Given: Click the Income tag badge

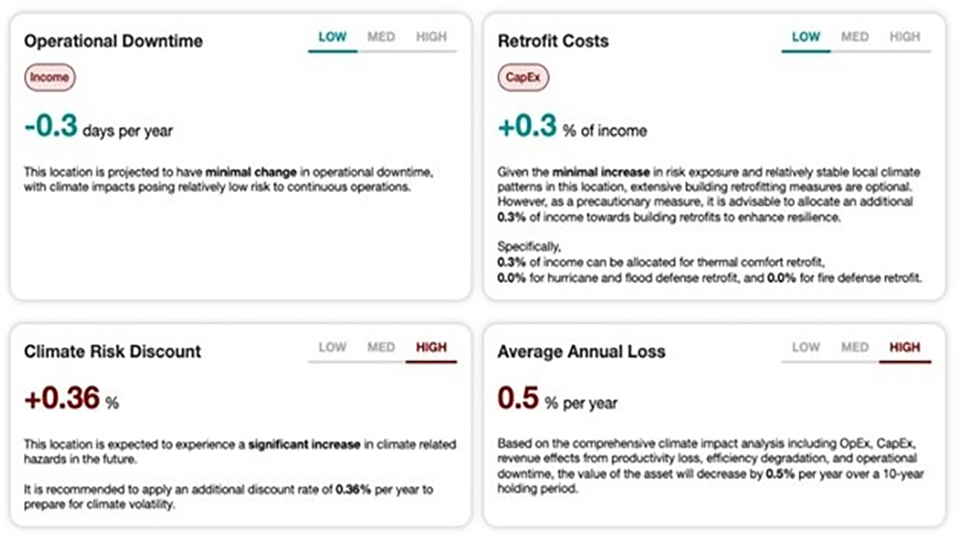Looking at the screenshot, I should 50,77.
